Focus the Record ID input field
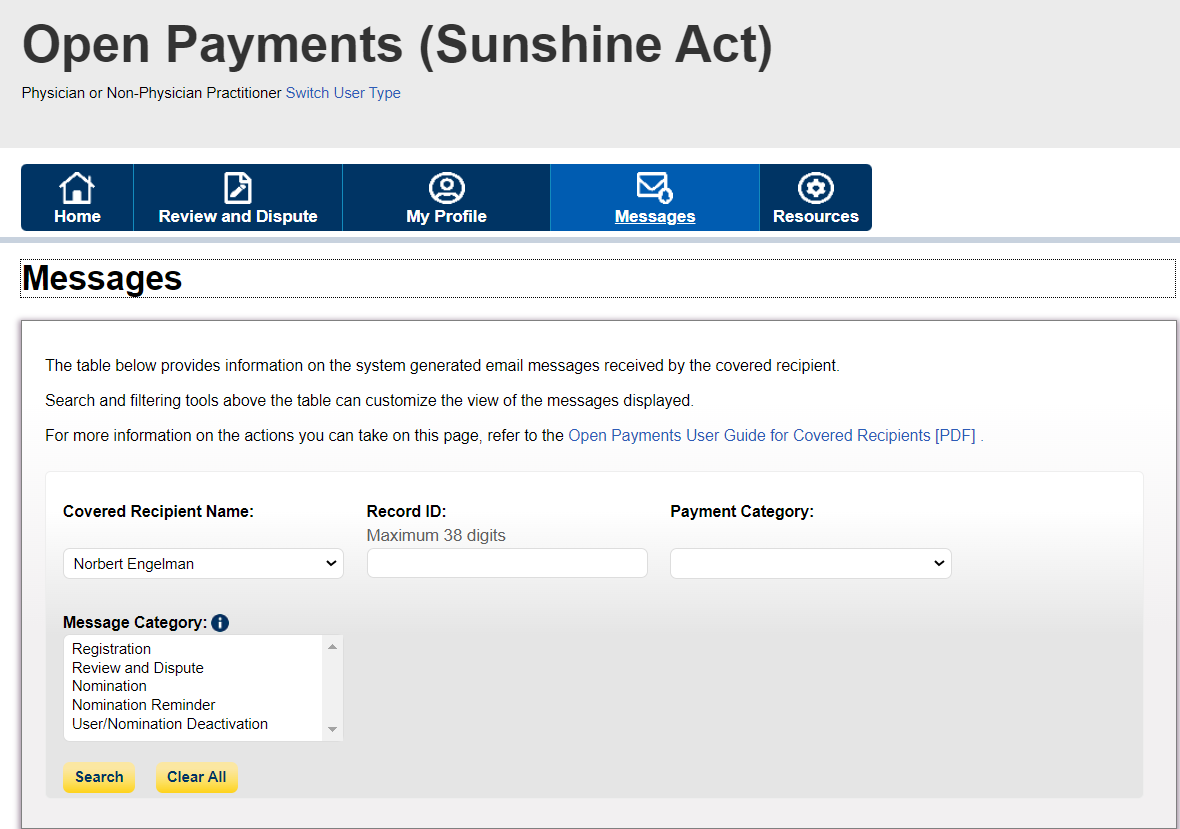This screenshot has height=829, width=1180. (507, 564)
